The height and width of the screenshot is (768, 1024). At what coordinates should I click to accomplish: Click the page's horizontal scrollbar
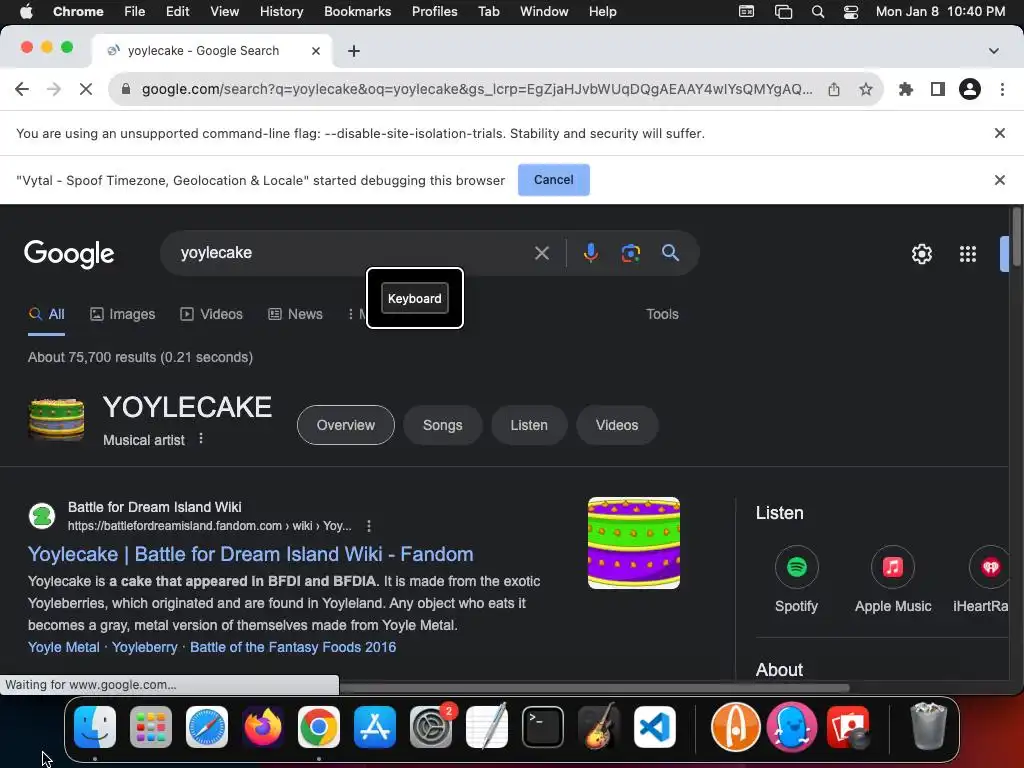[x=594, y=688]
